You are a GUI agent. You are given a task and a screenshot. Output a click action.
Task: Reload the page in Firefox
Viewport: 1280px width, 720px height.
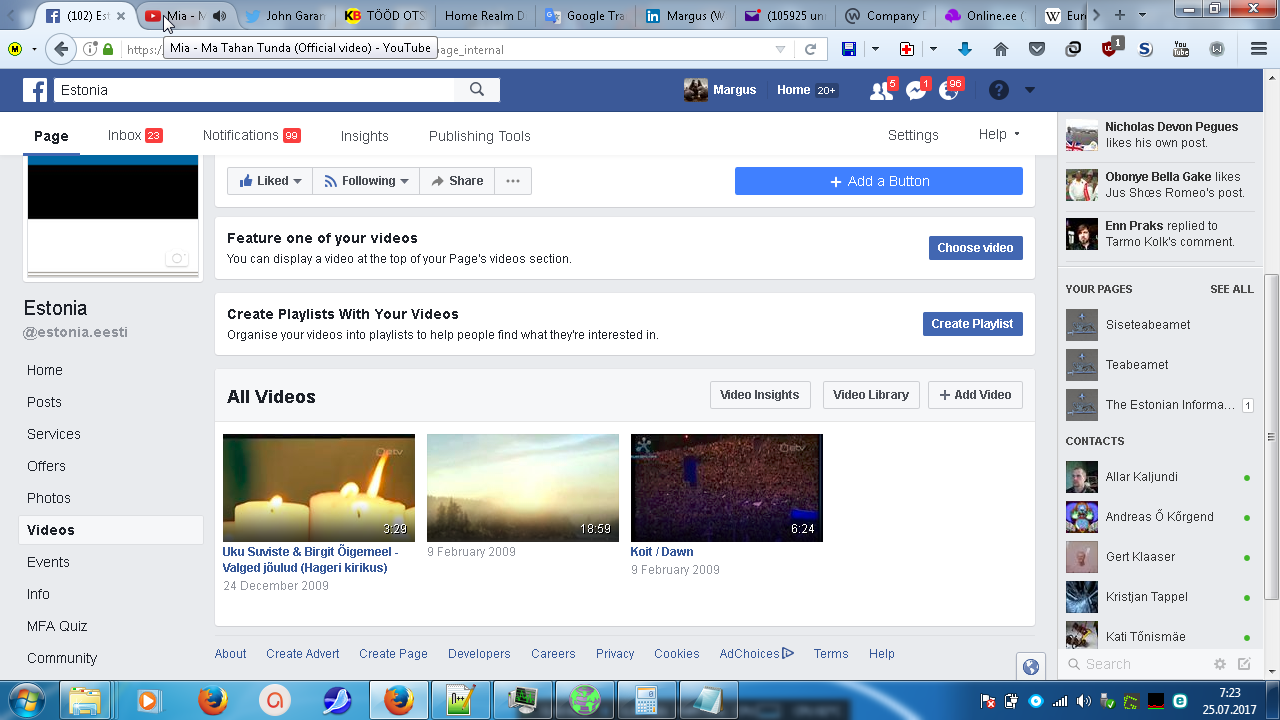tap(811, 49)
